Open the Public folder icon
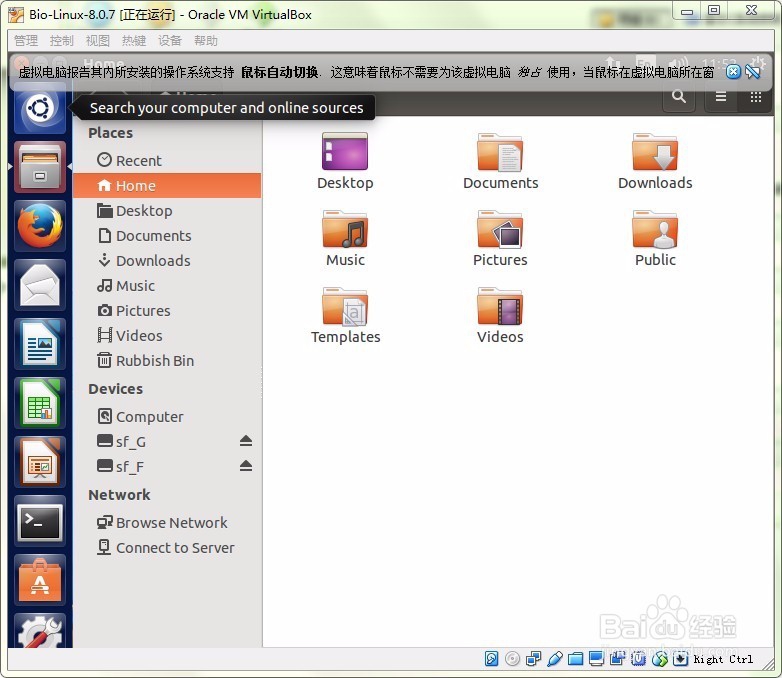This screenshot has width=782, height=678. click(655, 238)
